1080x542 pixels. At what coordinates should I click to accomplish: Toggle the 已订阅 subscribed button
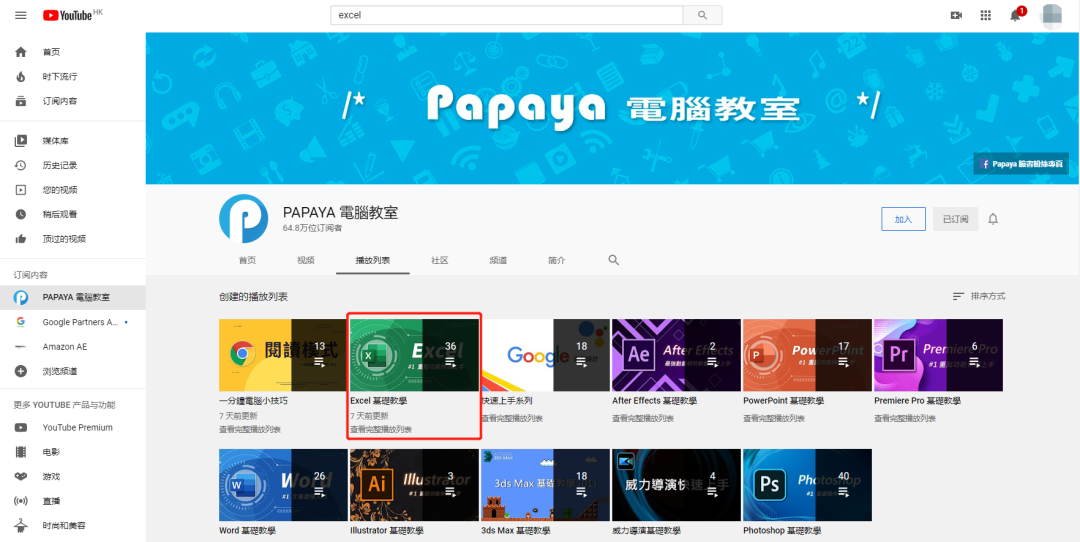tap(955, 219)
